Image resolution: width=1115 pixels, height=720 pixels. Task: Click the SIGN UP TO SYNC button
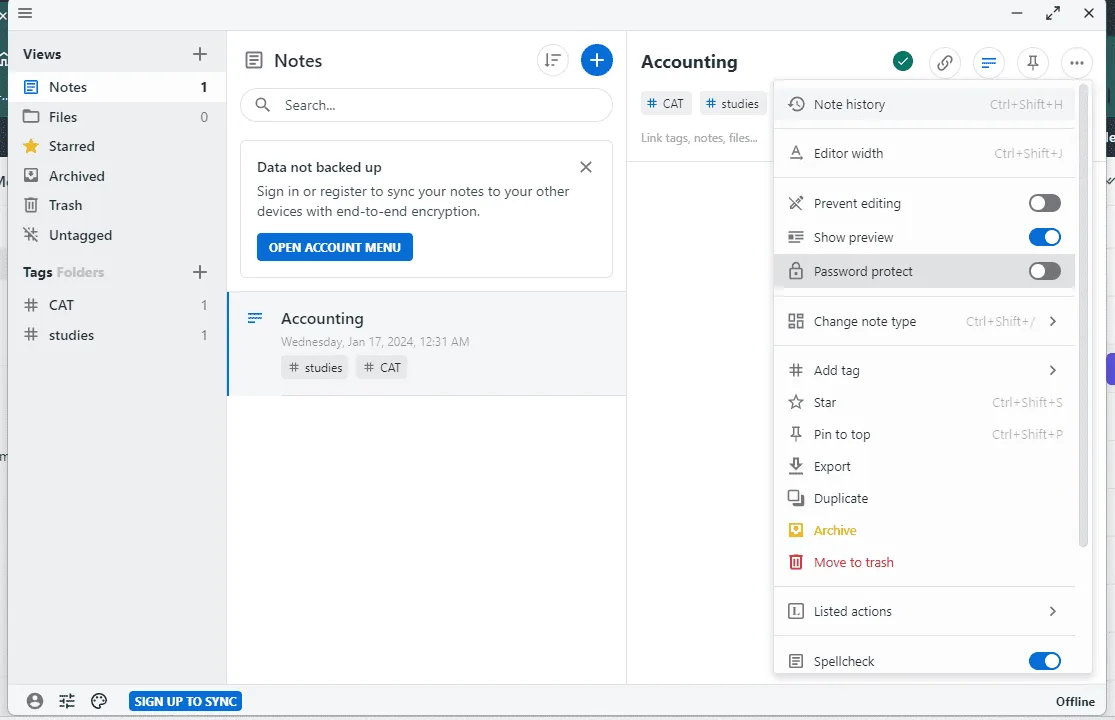(x=186, y=702)
